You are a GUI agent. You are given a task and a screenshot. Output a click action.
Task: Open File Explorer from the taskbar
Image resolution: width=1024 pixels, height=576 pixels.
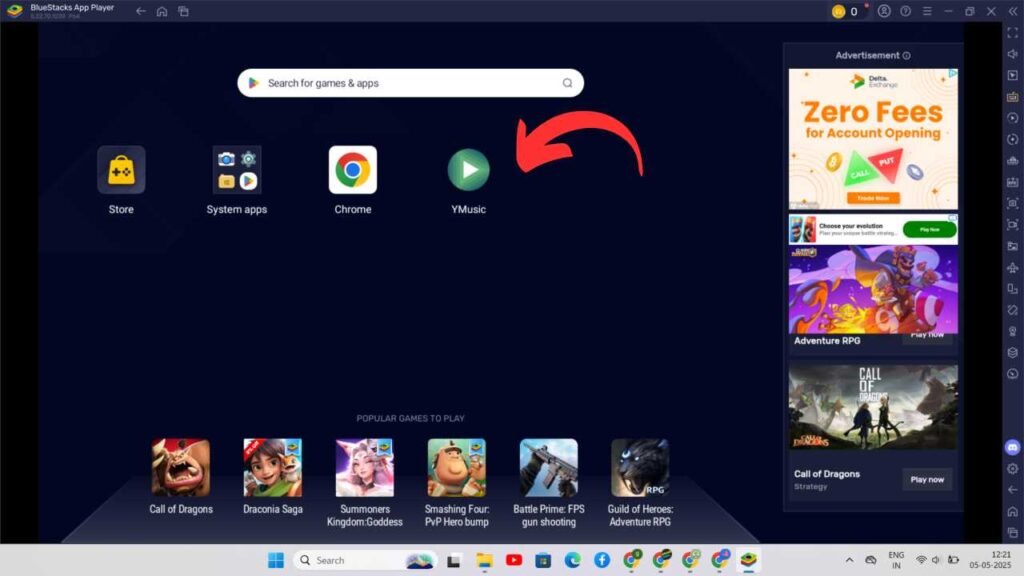[x=484, y=560]
